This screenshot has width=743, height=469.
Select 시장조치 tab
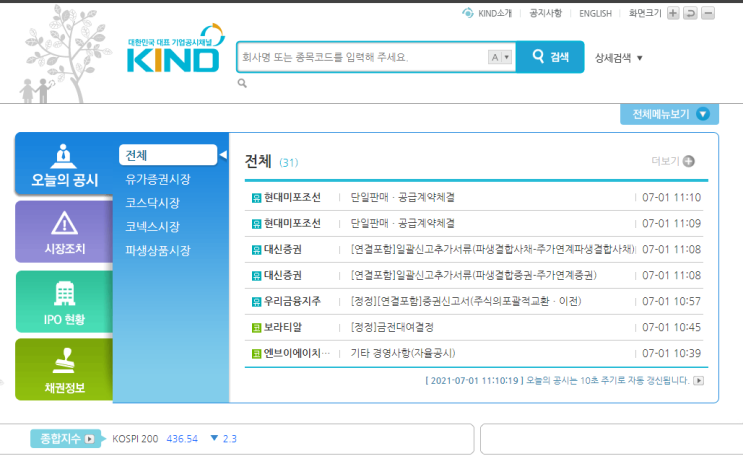click(x=64, y=232)
